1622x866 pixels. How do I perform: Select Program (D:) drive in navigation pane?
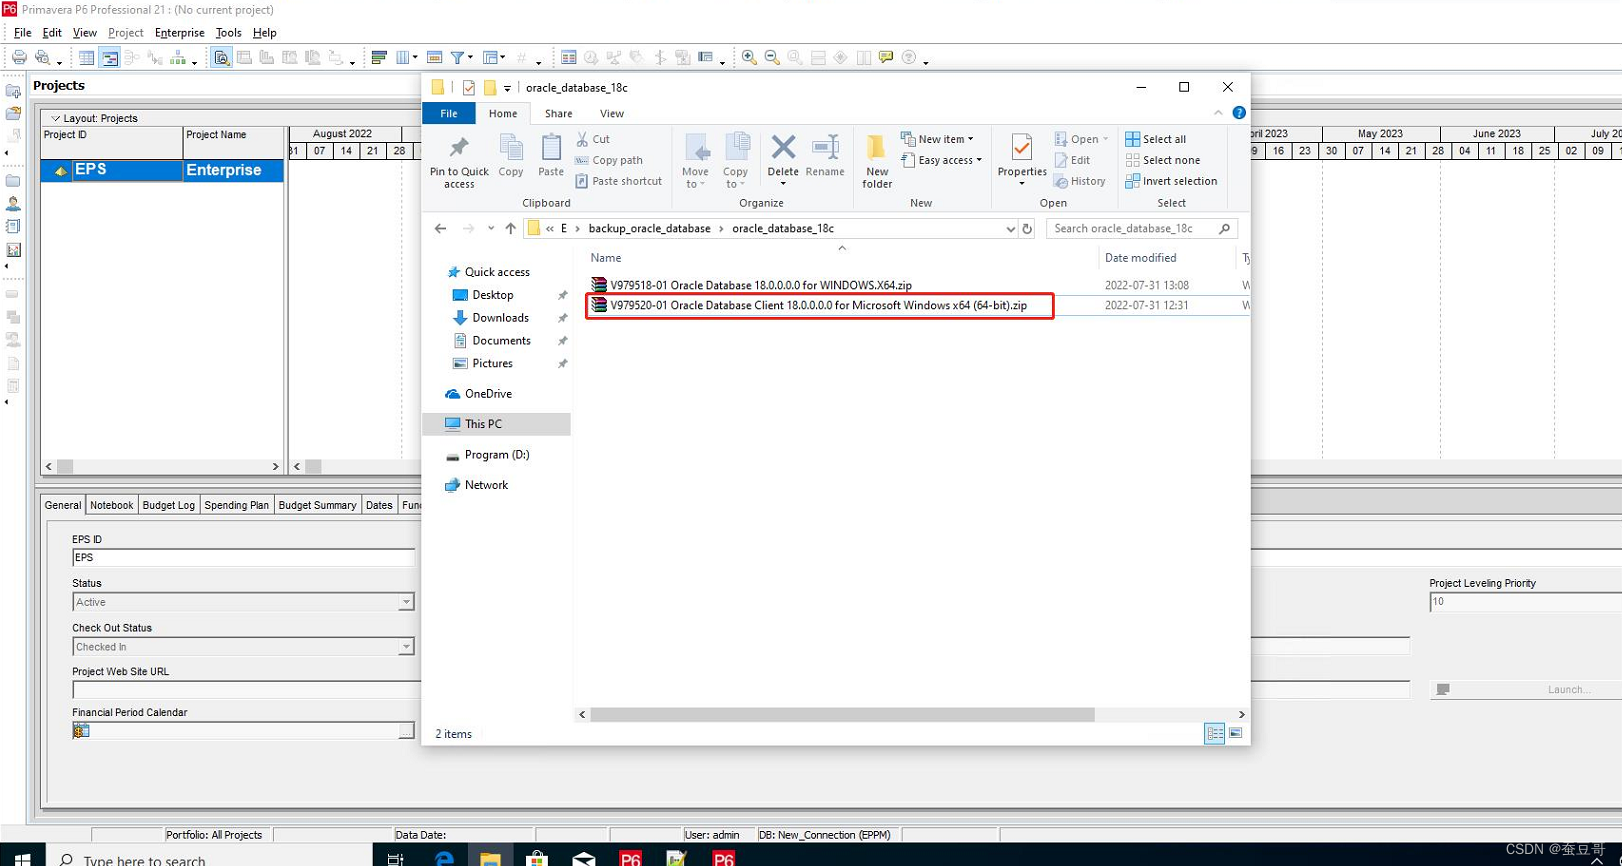(x=496, y=455)
